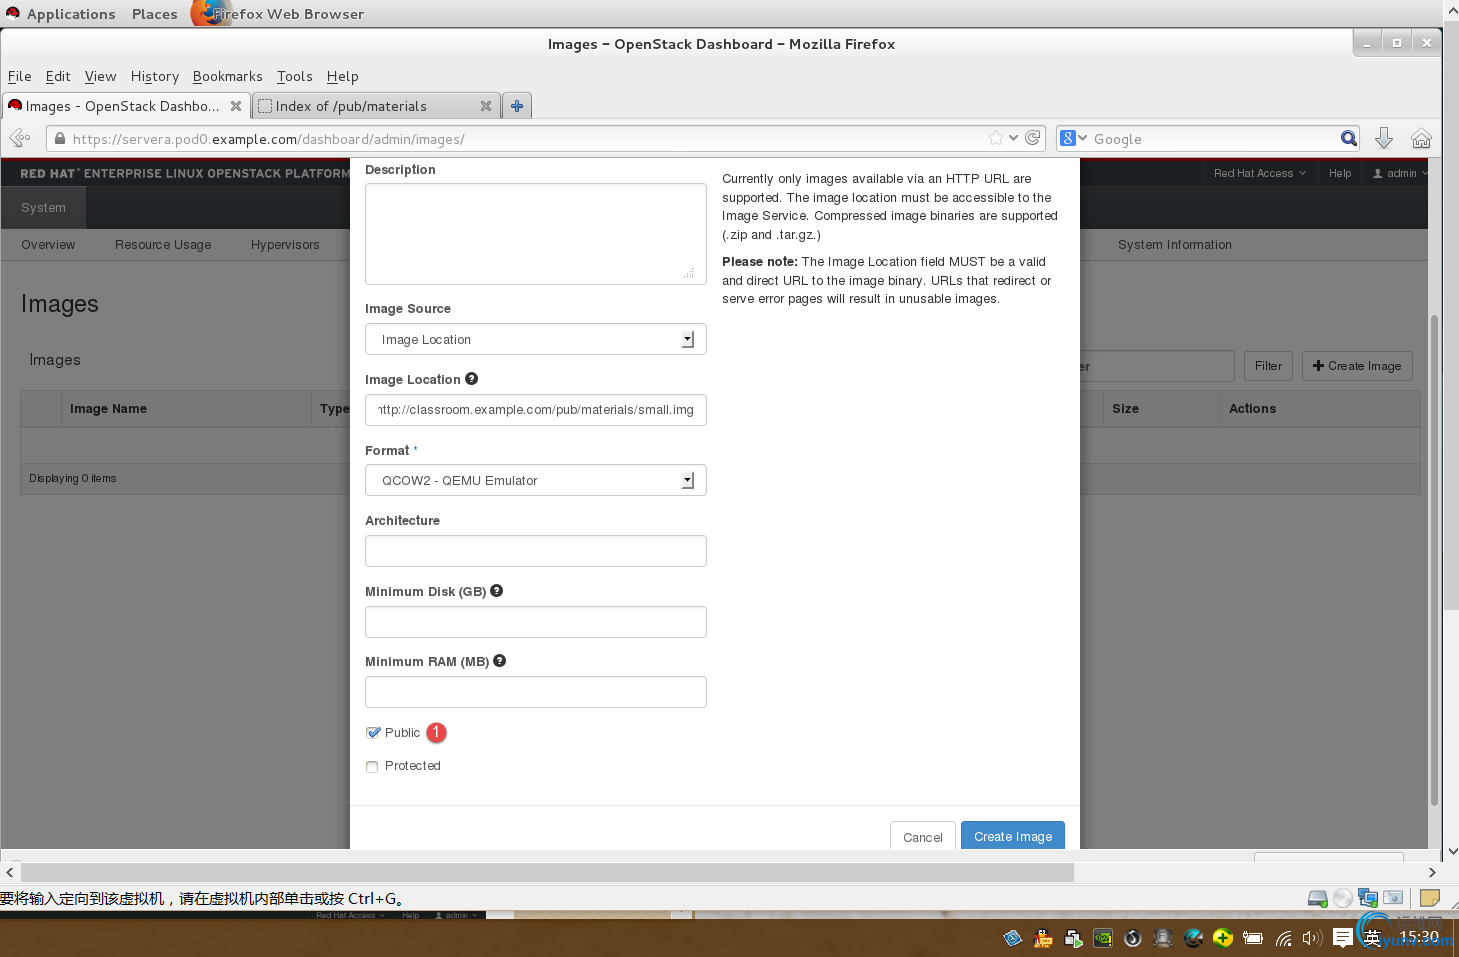Click the battery power tray icon
The height and width of the screenshot is (957, 1459).
point(1253,938)
